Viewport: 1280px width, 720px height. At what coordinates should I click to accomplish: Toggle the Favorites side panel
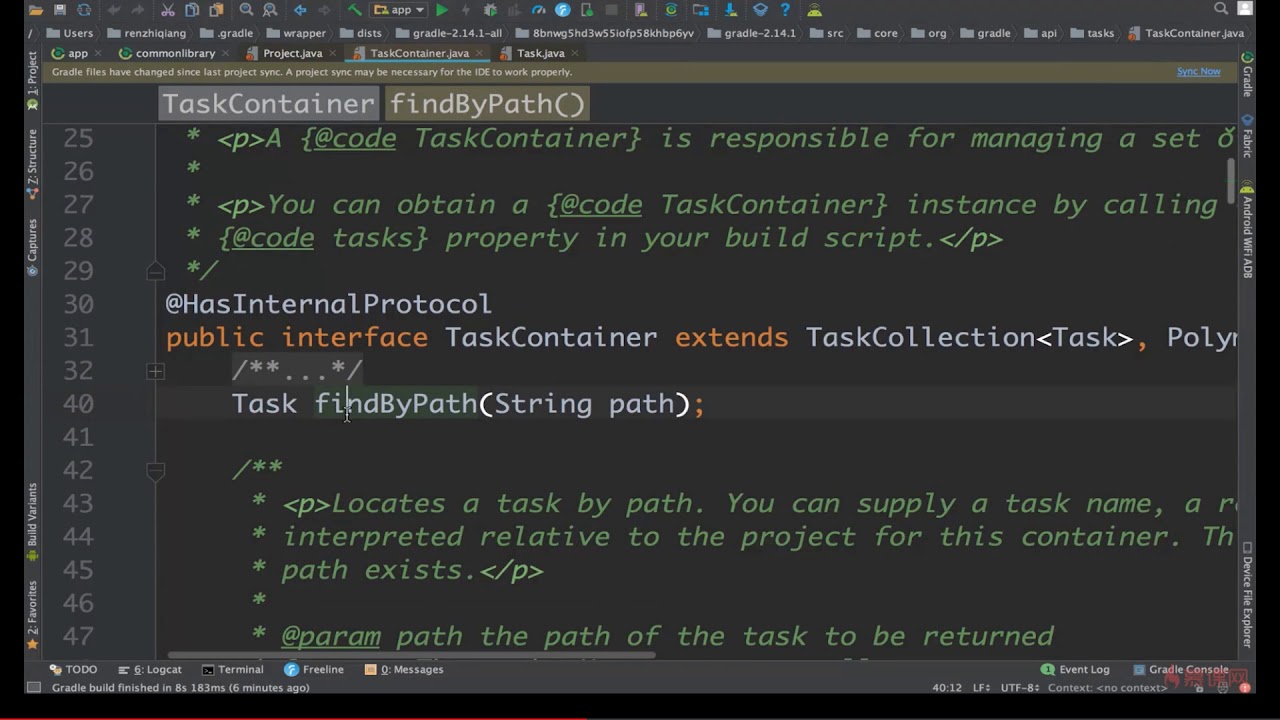tap(32, 613)
